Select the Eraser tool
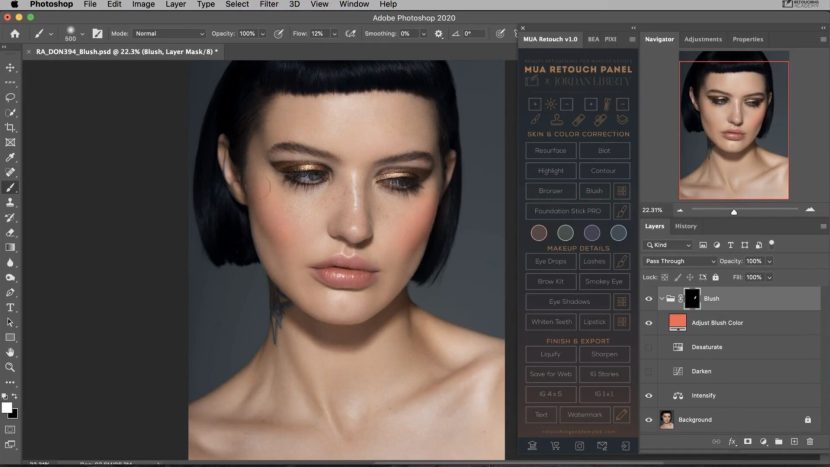Image resolution: width=830 pixels, height=467 pixels. [10, 232]
